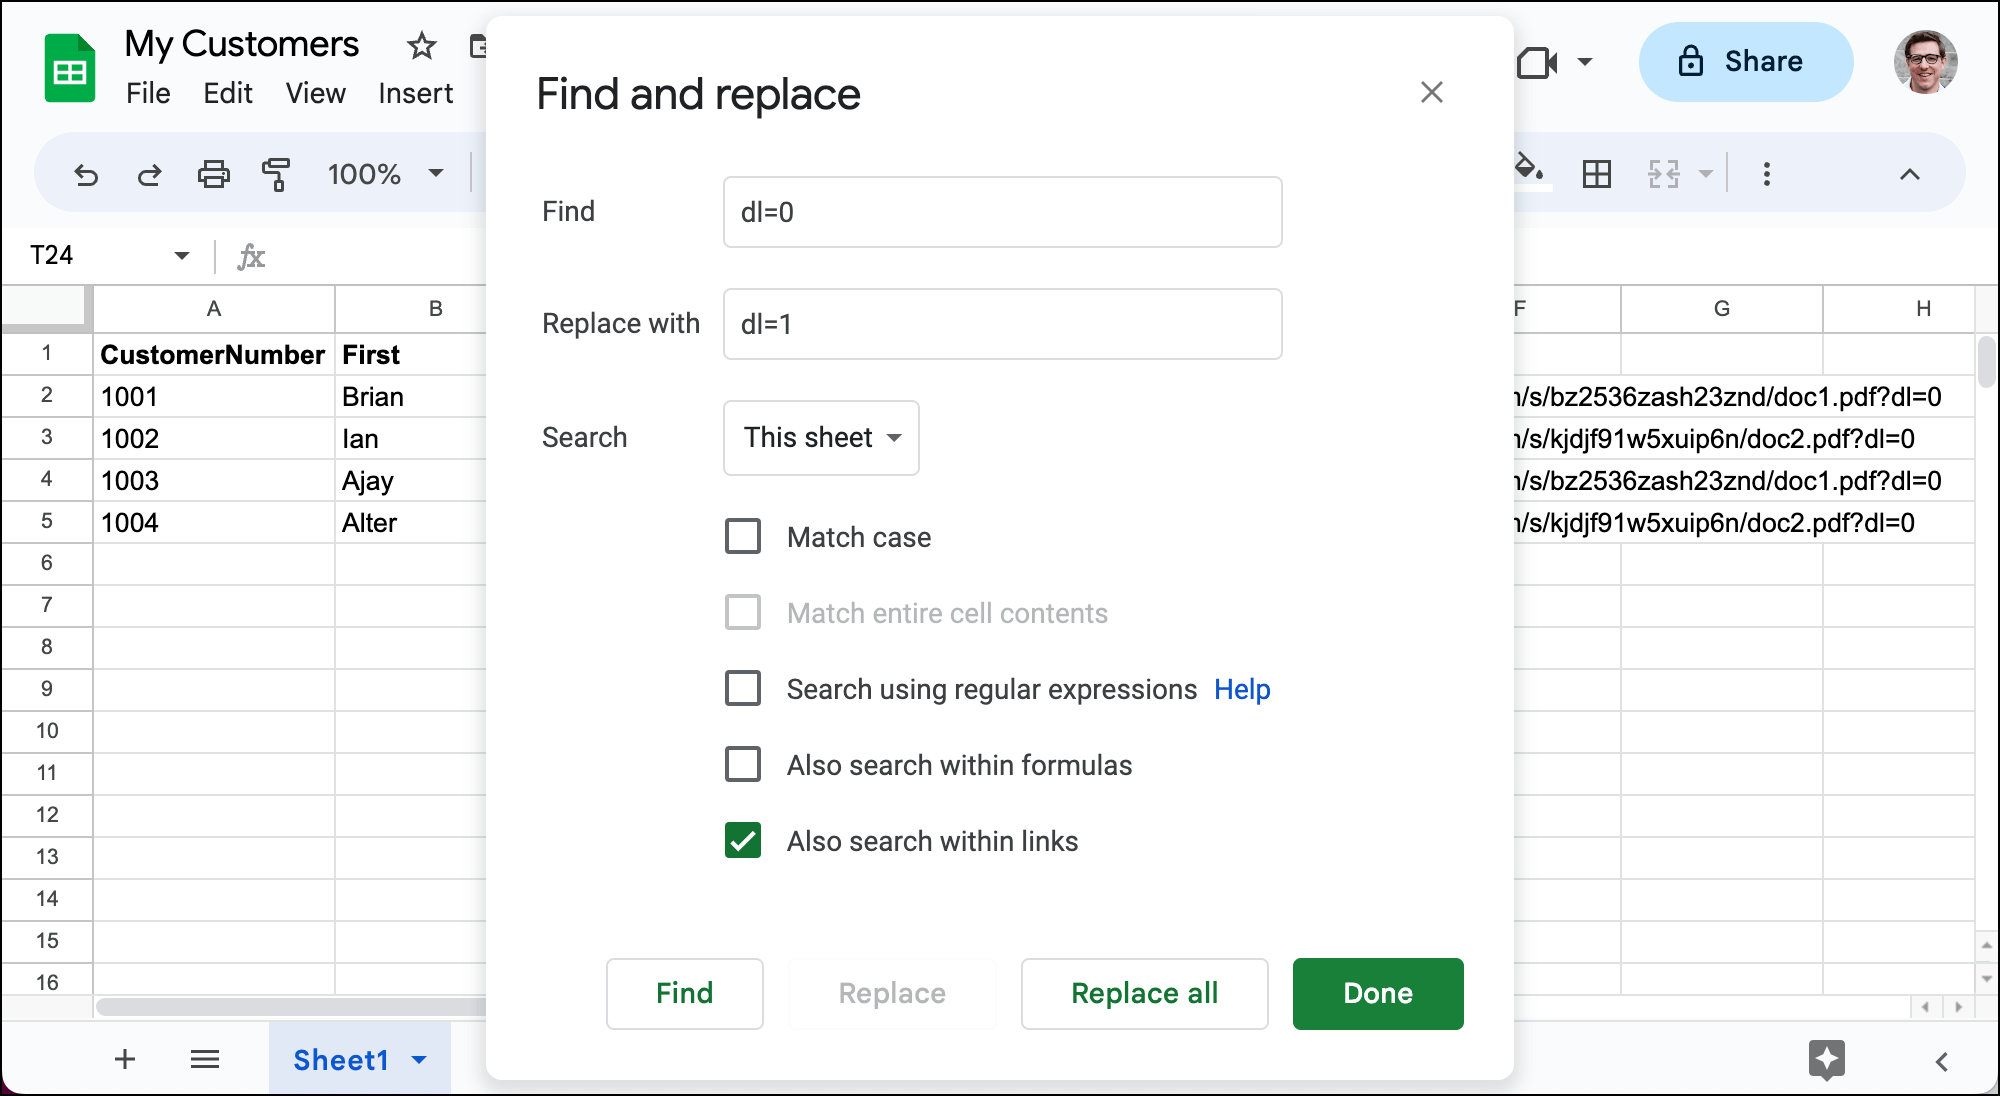Click the fx formula icon
2000x1096 pixels.
coord(251,256)
